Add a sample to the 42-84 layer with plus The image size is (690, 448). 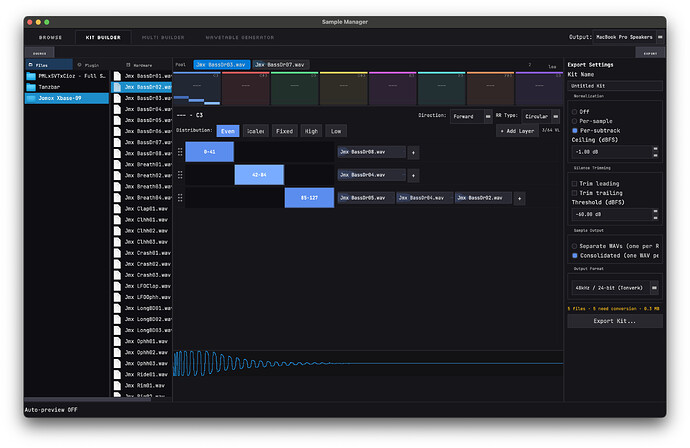point(413,175)
